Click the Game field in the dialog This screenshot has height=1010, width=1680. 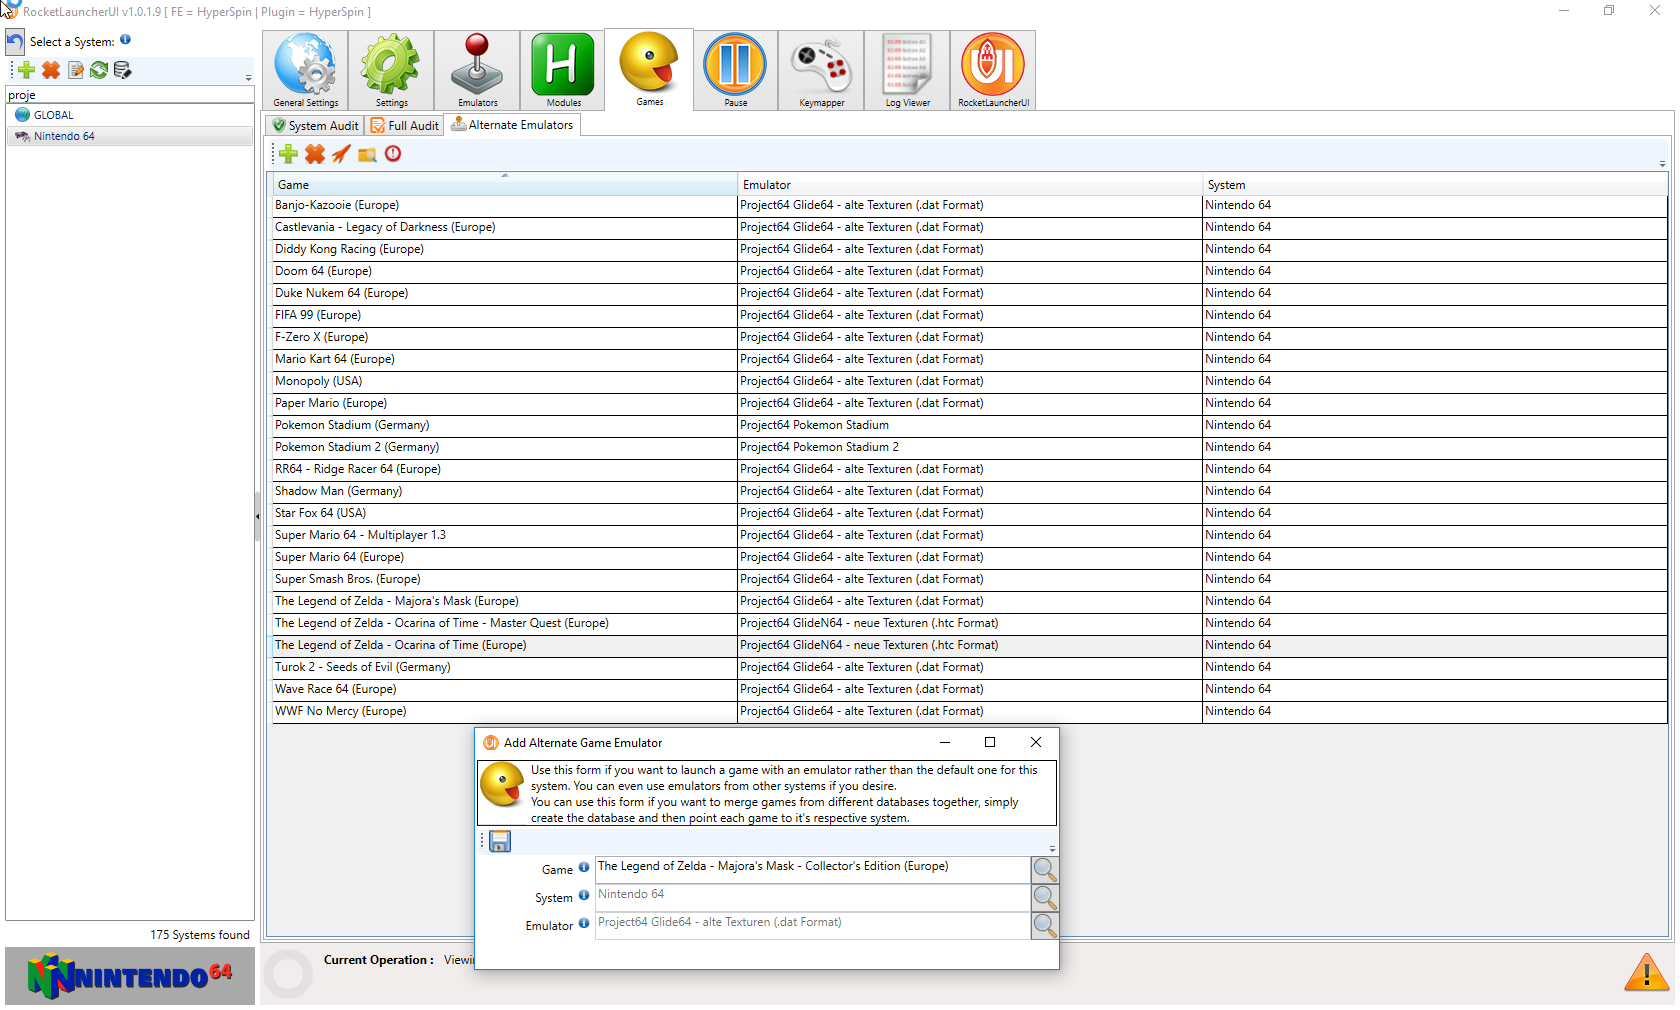point(812,870)
